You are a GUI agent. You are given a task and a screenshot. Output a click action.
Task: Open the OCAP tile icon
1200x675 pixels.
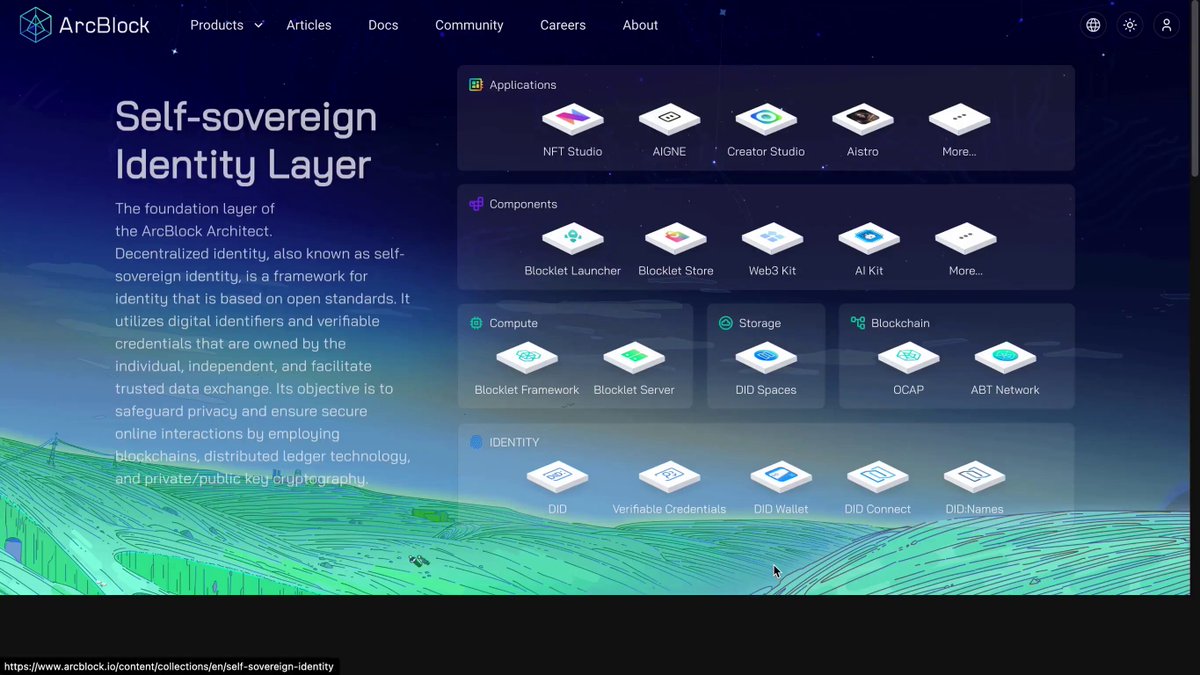pos(908,357)
